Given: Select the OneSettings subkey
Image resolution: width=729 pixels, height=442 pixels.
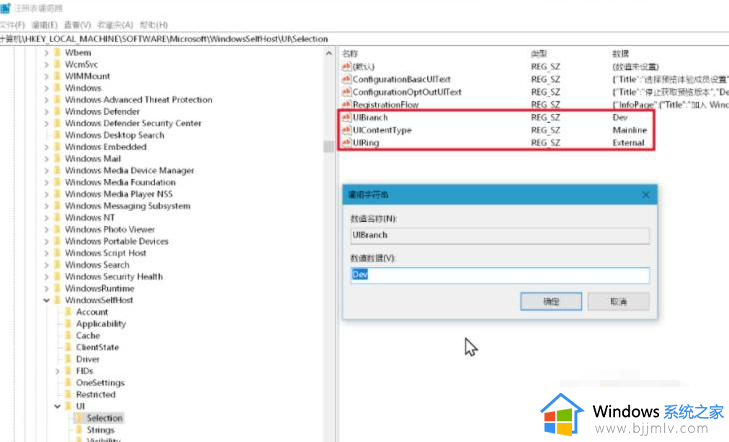Looking at the screenshot, I should click(100, 383).
